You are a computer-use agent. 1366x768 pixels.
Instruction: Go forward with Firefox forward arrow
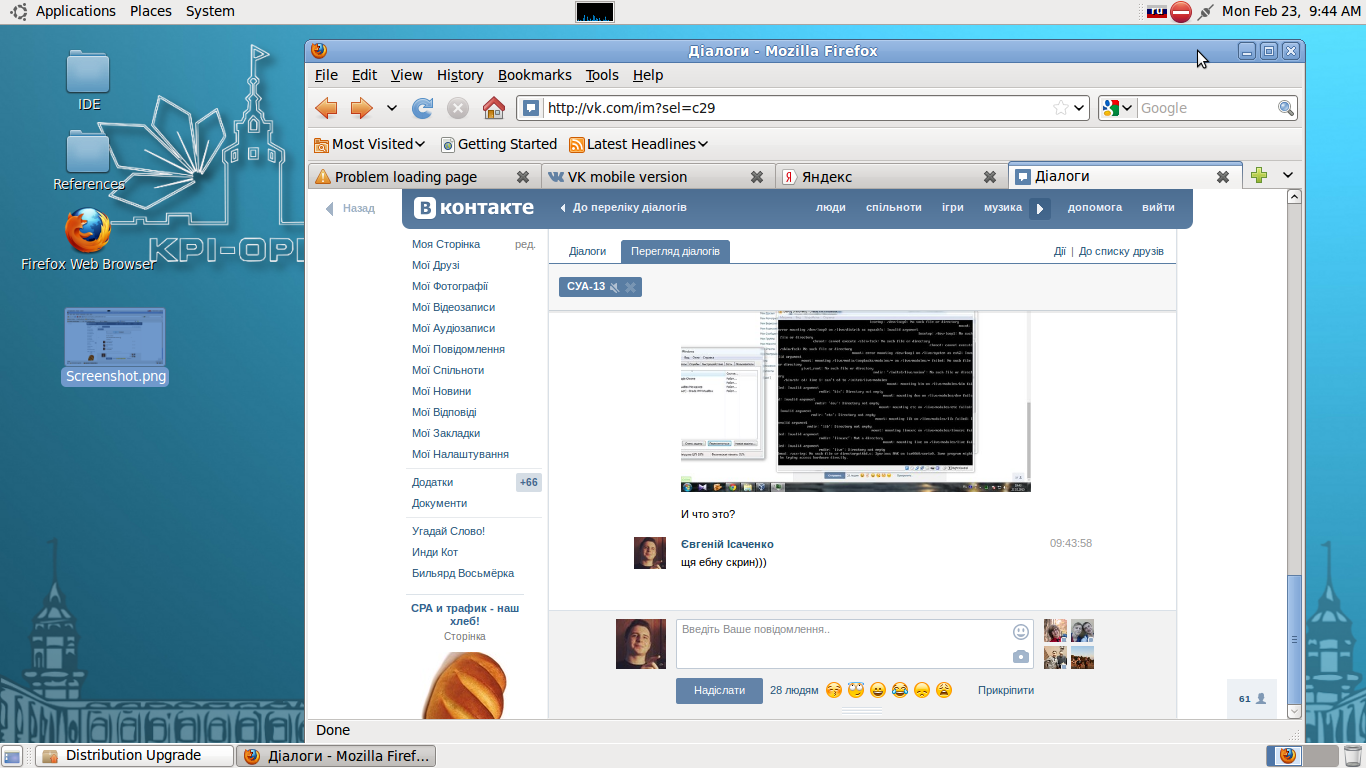(x=361, y=108)
